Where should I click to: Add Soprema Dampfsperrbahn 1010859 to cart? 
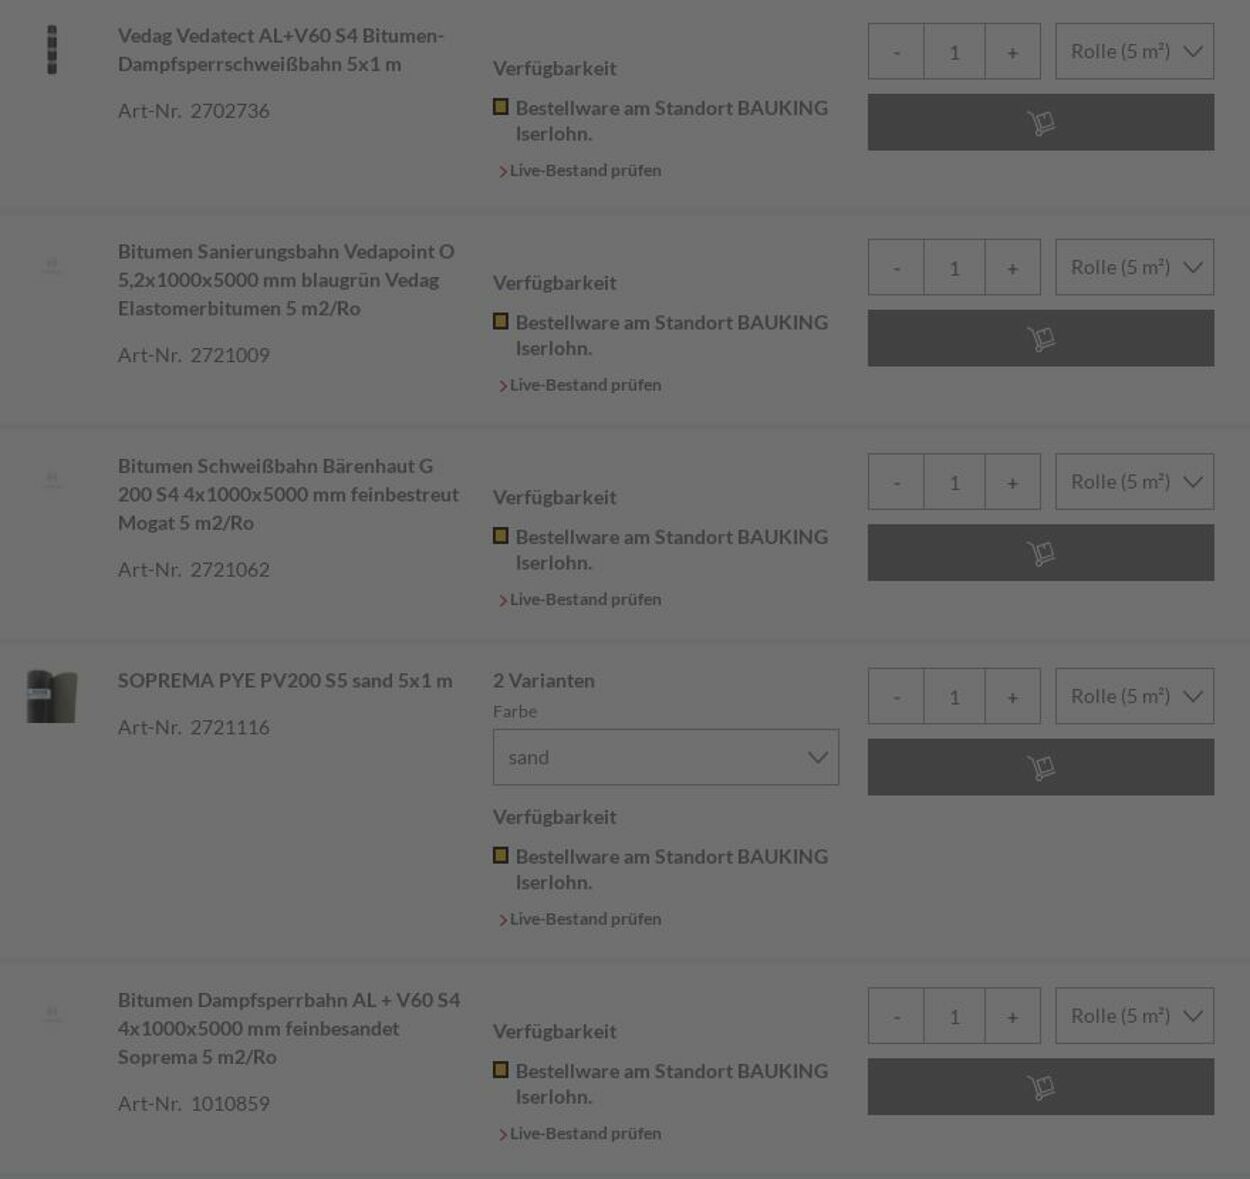point(1040,1087)
